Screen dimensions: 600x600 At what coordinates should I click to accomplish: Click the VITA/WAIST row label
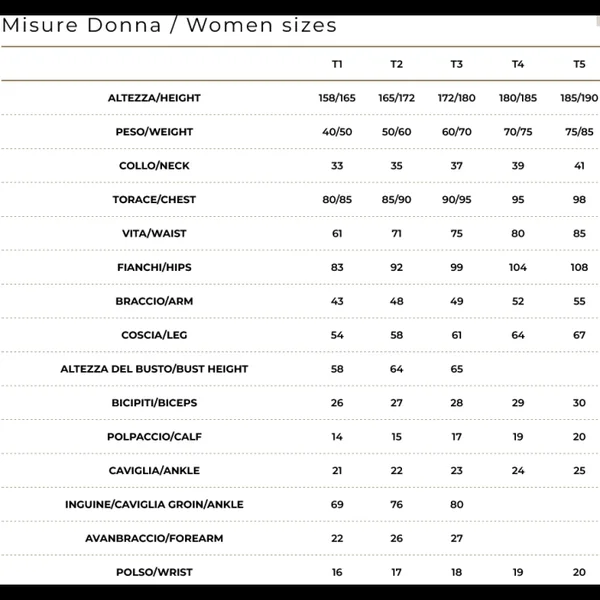[154, 234]
